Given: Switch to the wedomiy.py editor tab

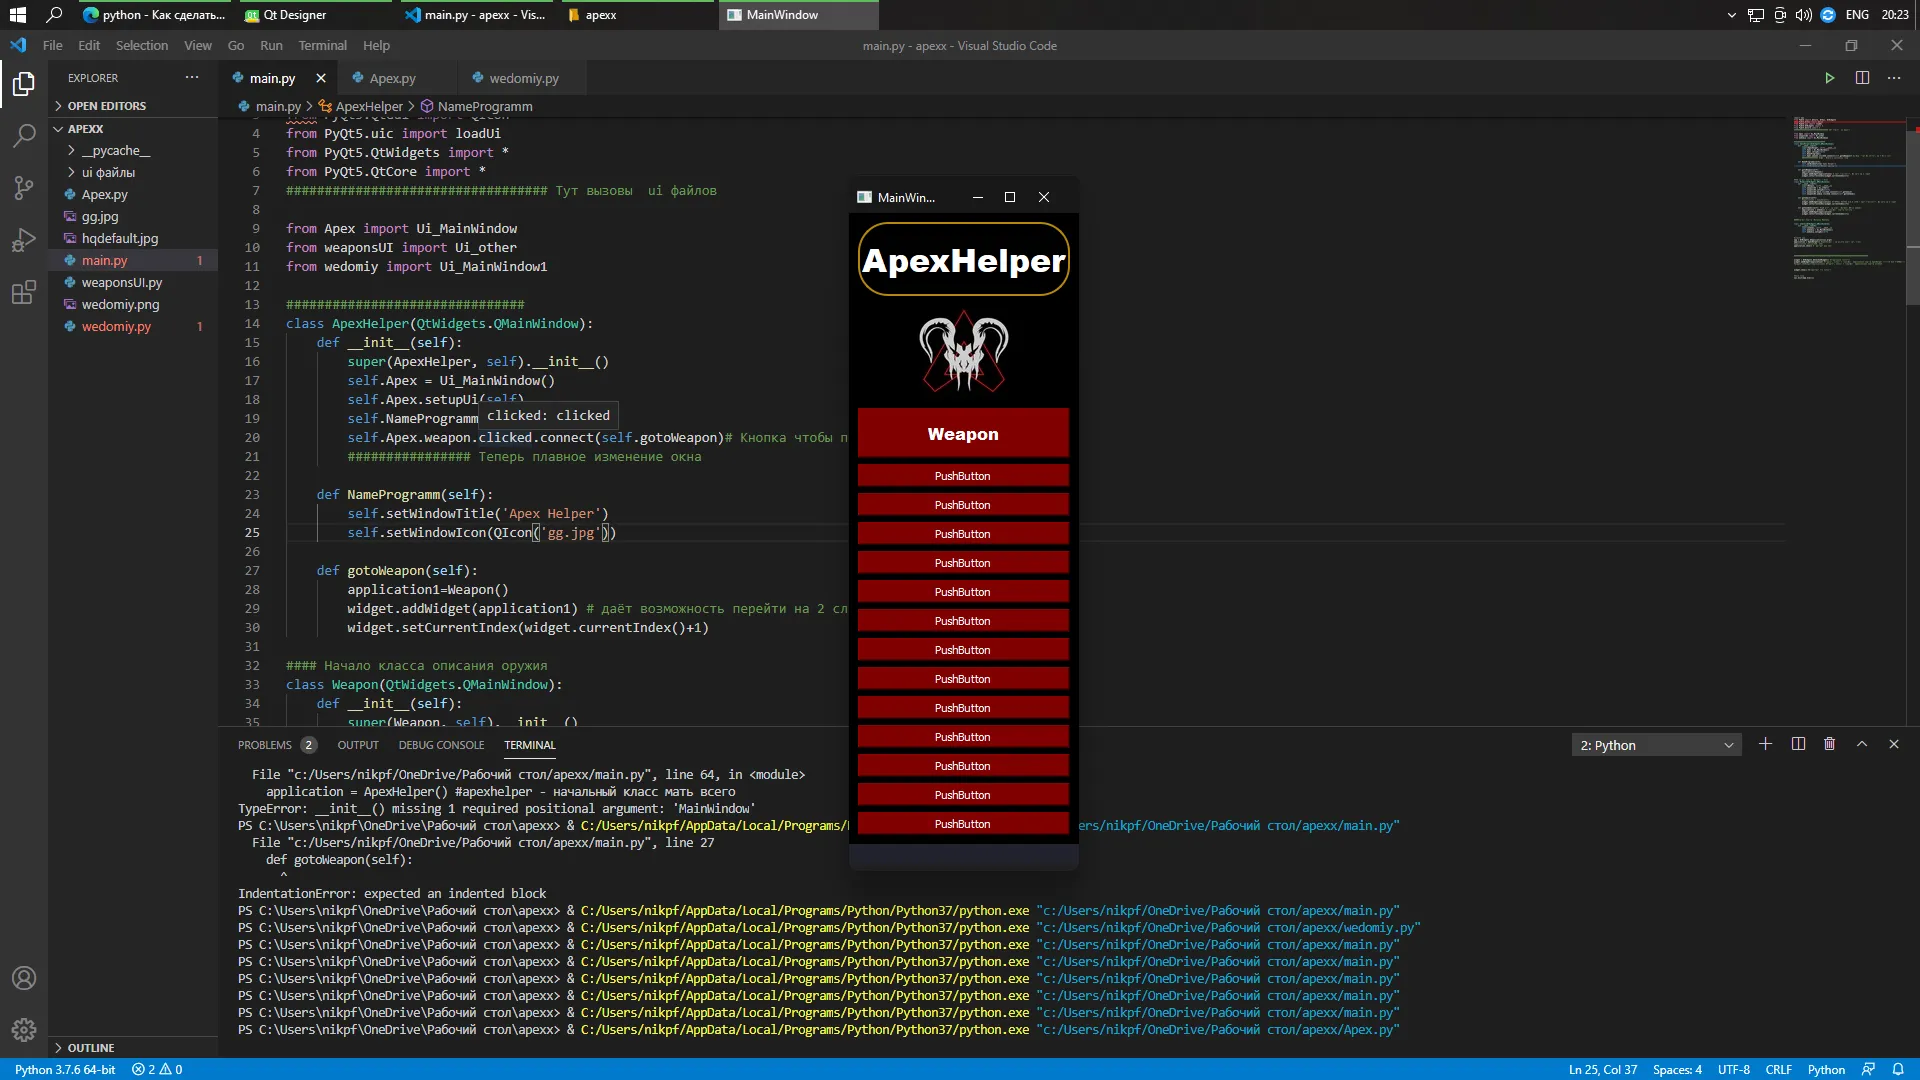Looking at the screenshot, I should tap(523, 78).
